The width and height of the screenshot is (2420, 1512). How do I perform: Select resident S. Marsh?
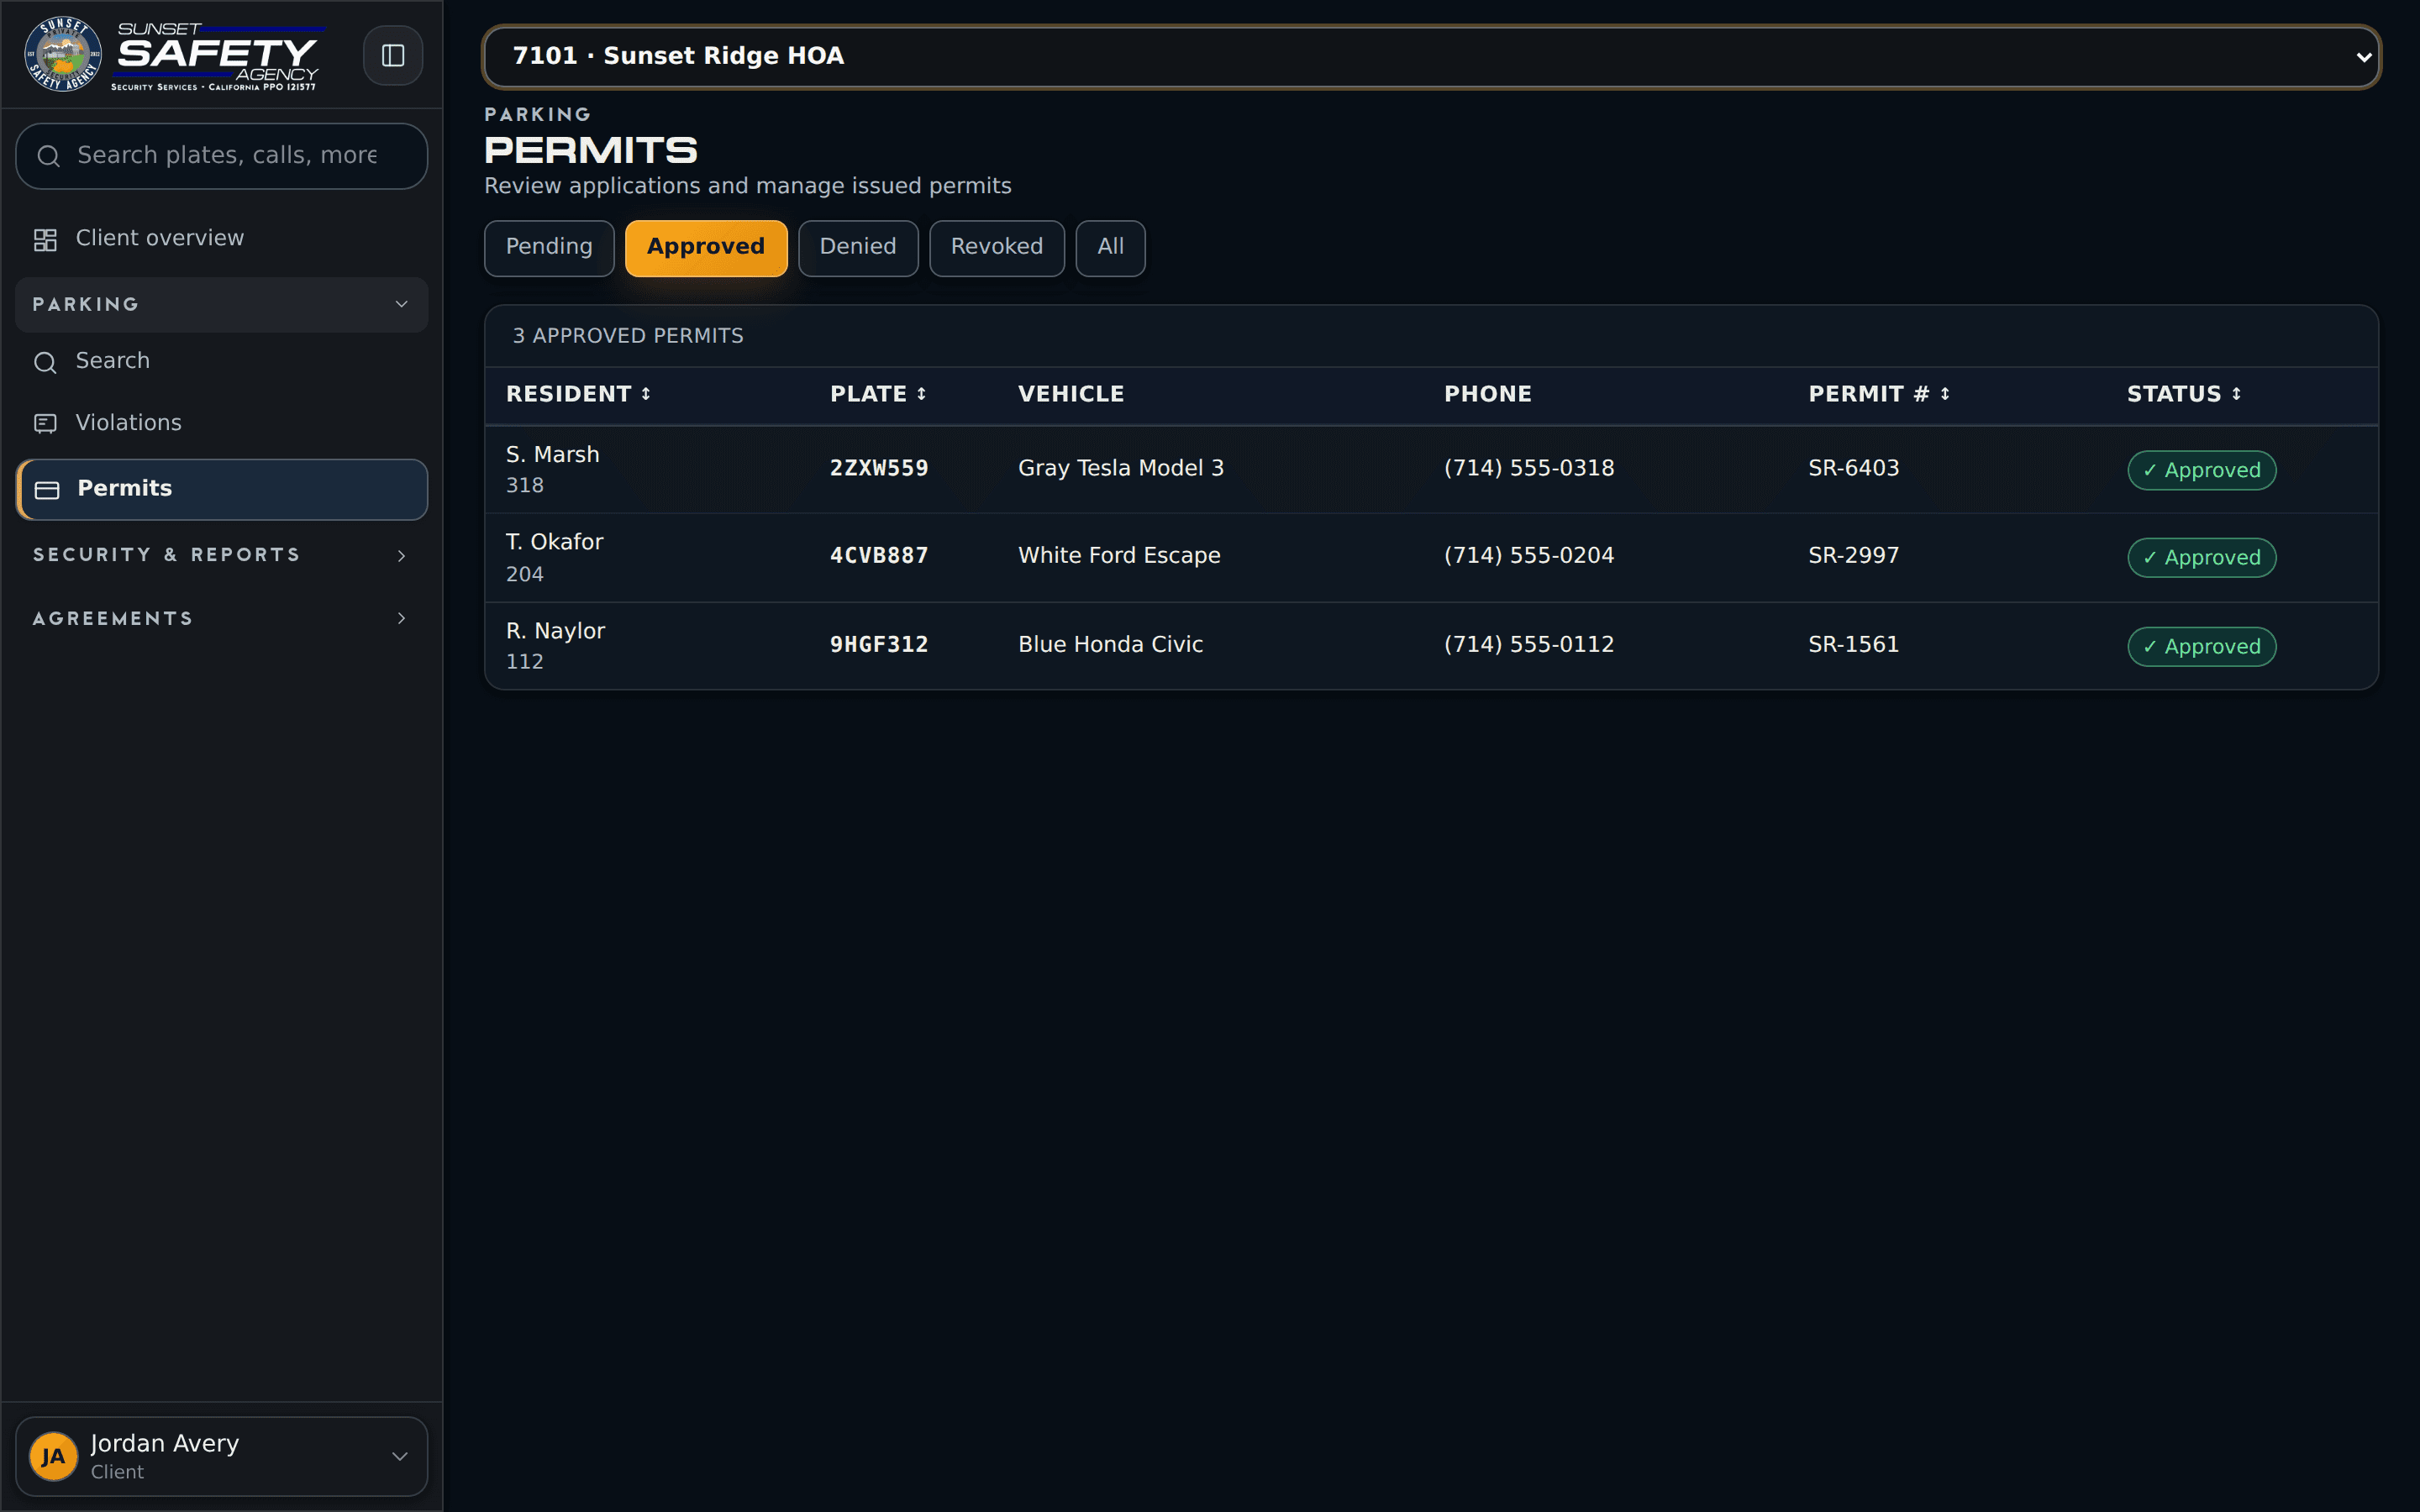click(x=552, y=454)
